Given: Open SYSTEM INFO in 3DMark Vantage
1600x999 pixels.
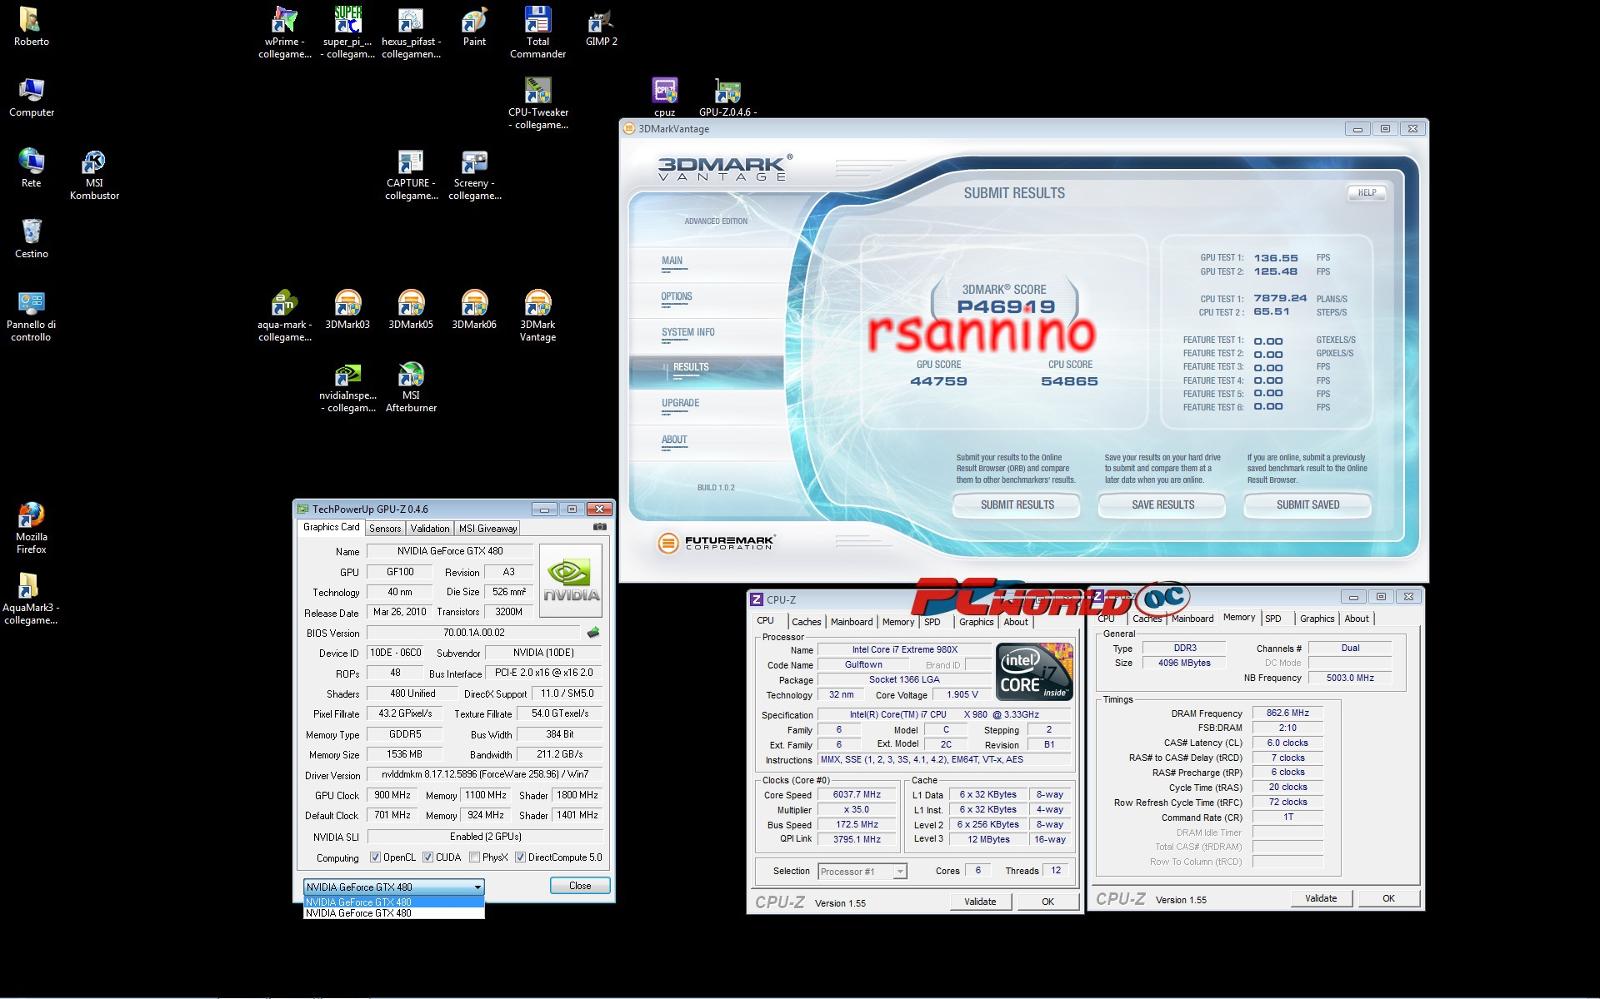Looking at the screenshot, I should (688, 332).
